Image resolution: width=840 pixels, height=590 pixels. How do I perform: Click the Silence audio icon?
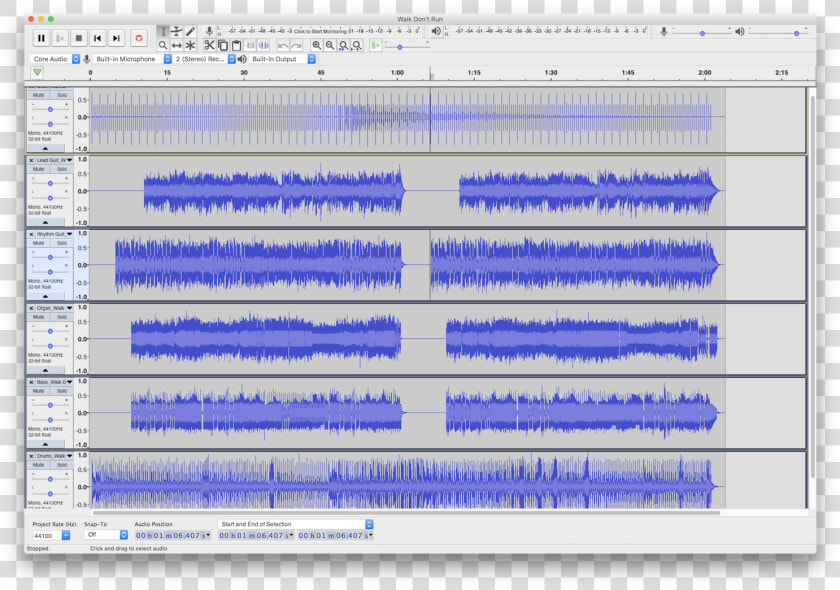point(264,46)
